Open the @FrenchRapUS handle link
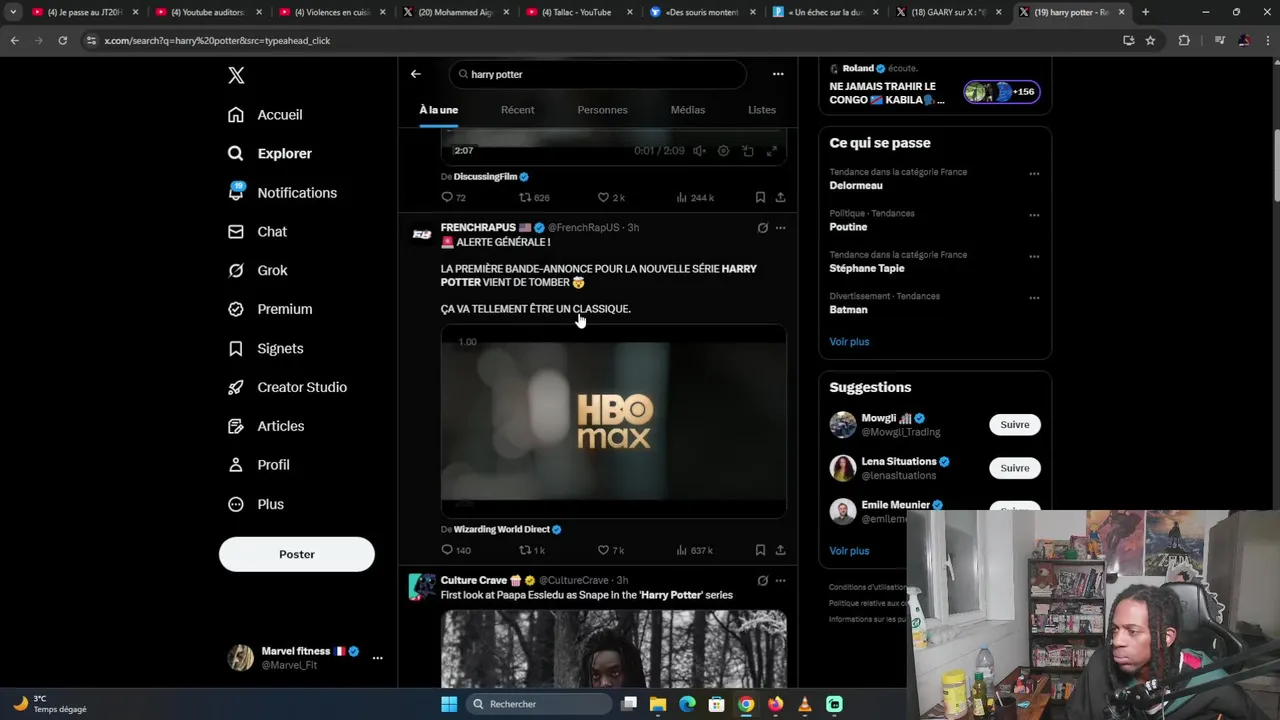1280x720 pixels. [584, 228]
